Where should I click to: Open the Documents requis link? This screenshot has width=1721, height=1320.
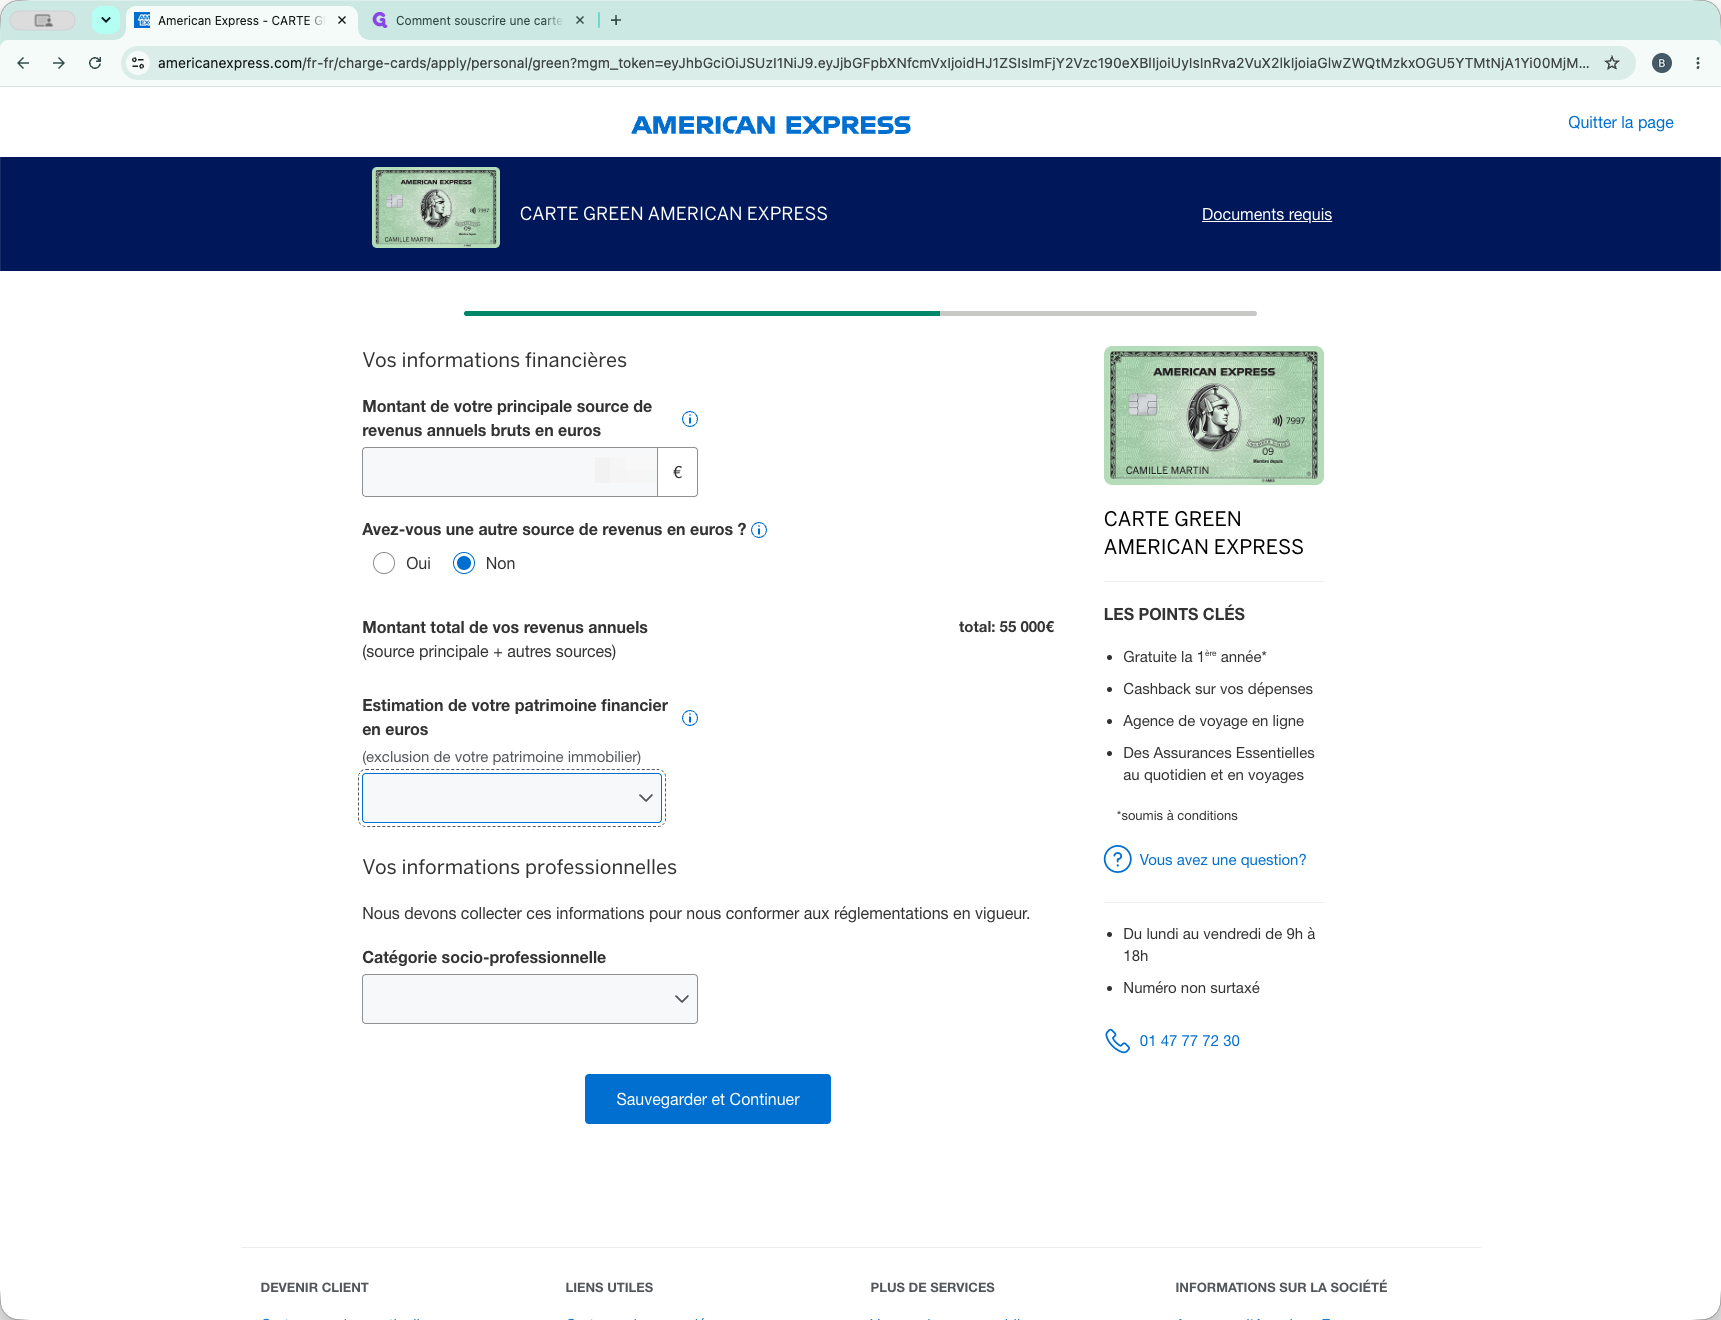click(1267, 214)
